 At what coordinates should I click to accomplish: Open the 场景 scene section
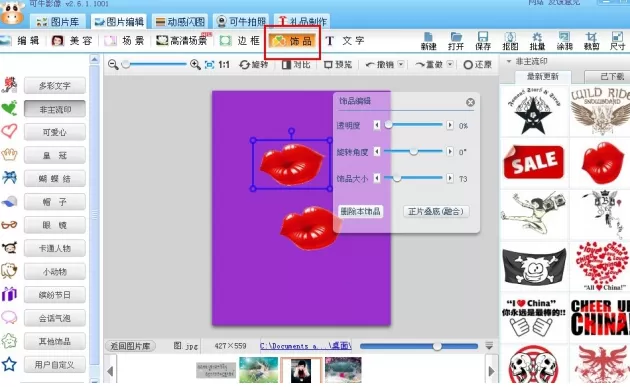point(125,41)
